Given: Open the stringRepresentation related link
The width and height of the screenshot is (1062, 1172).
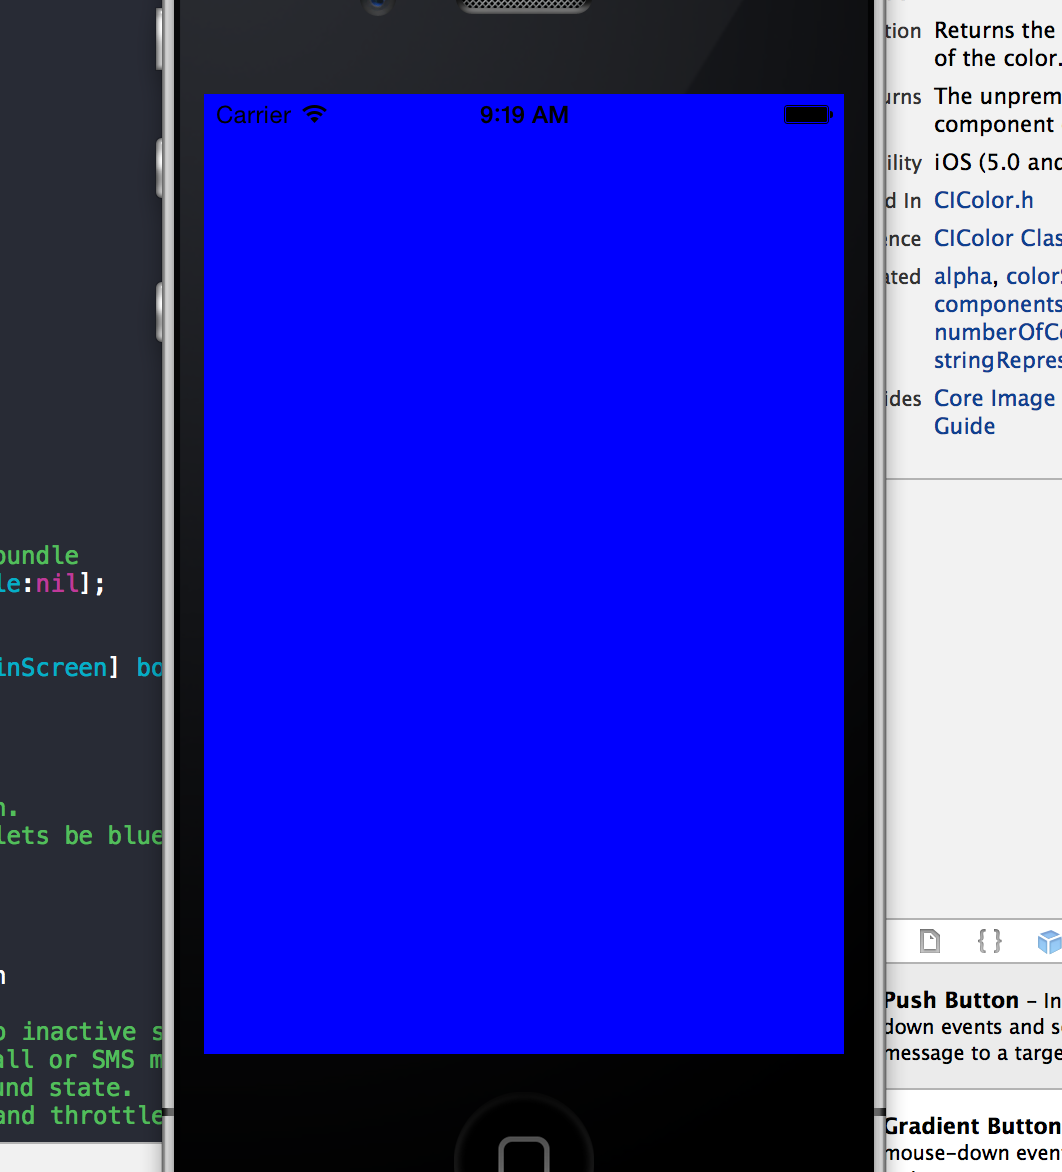Looking at the screenshot, I should [x=996, y=360].
